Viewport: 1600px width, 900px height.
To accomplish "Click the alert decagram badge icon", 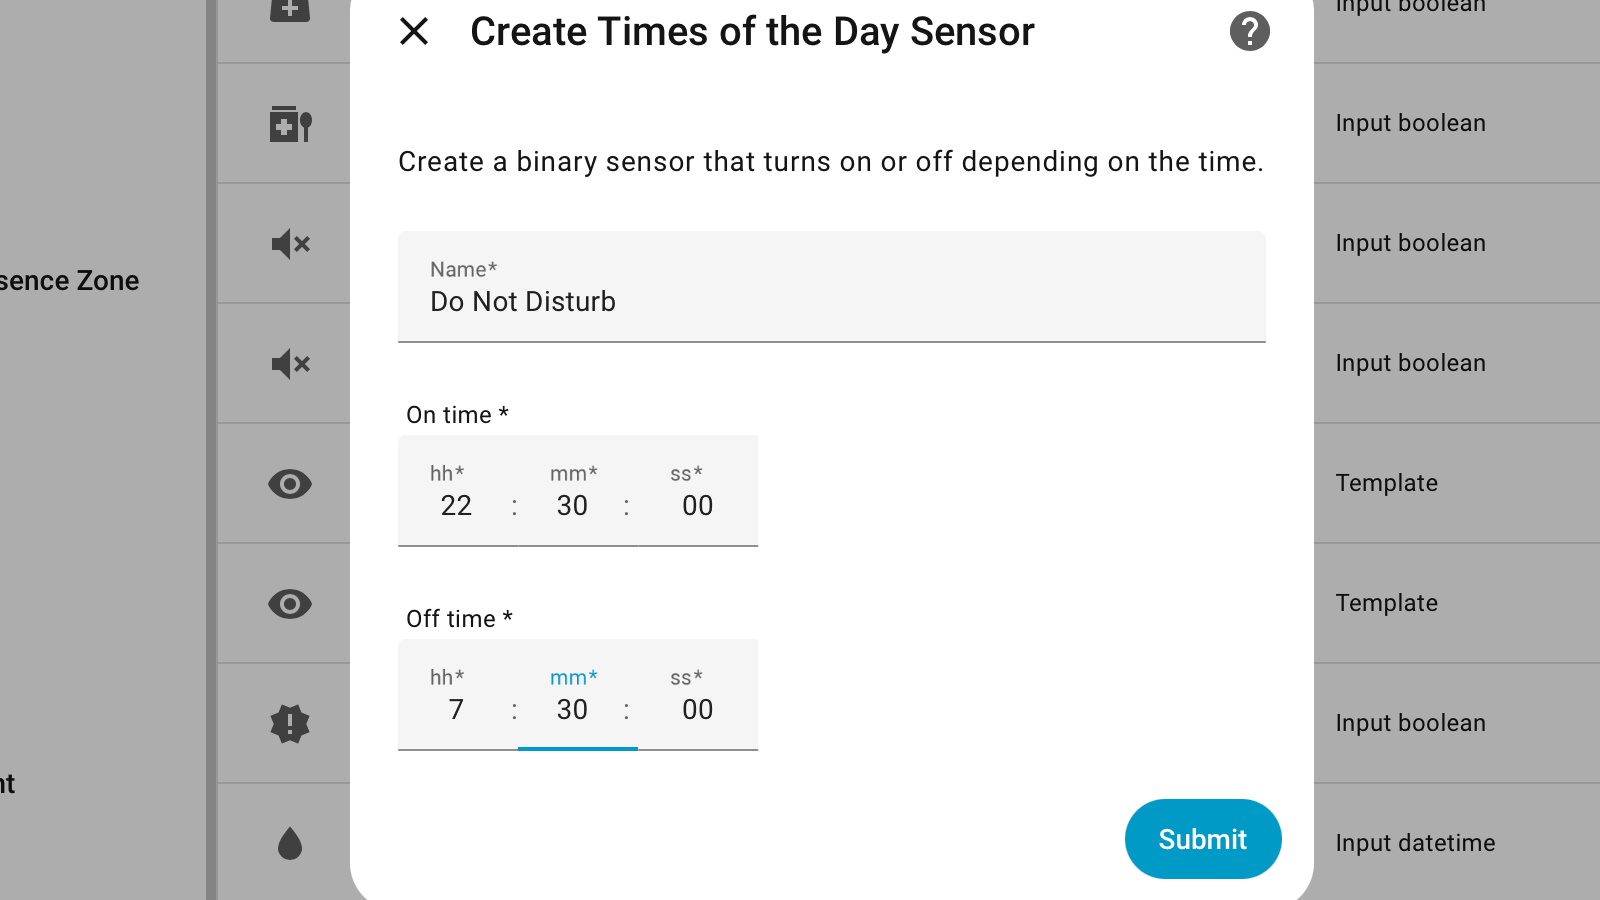I will pyautogui.click(x=290, y=724).
